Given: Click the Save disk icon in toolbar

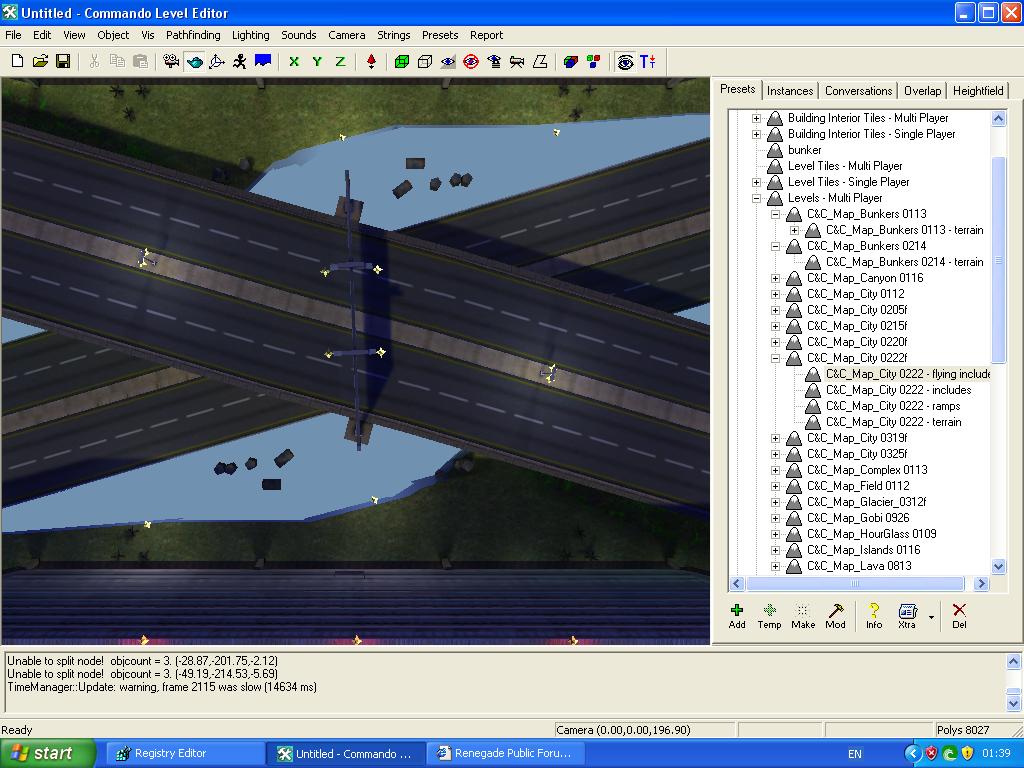Looking at the screenshot, I should pos(62,62).
